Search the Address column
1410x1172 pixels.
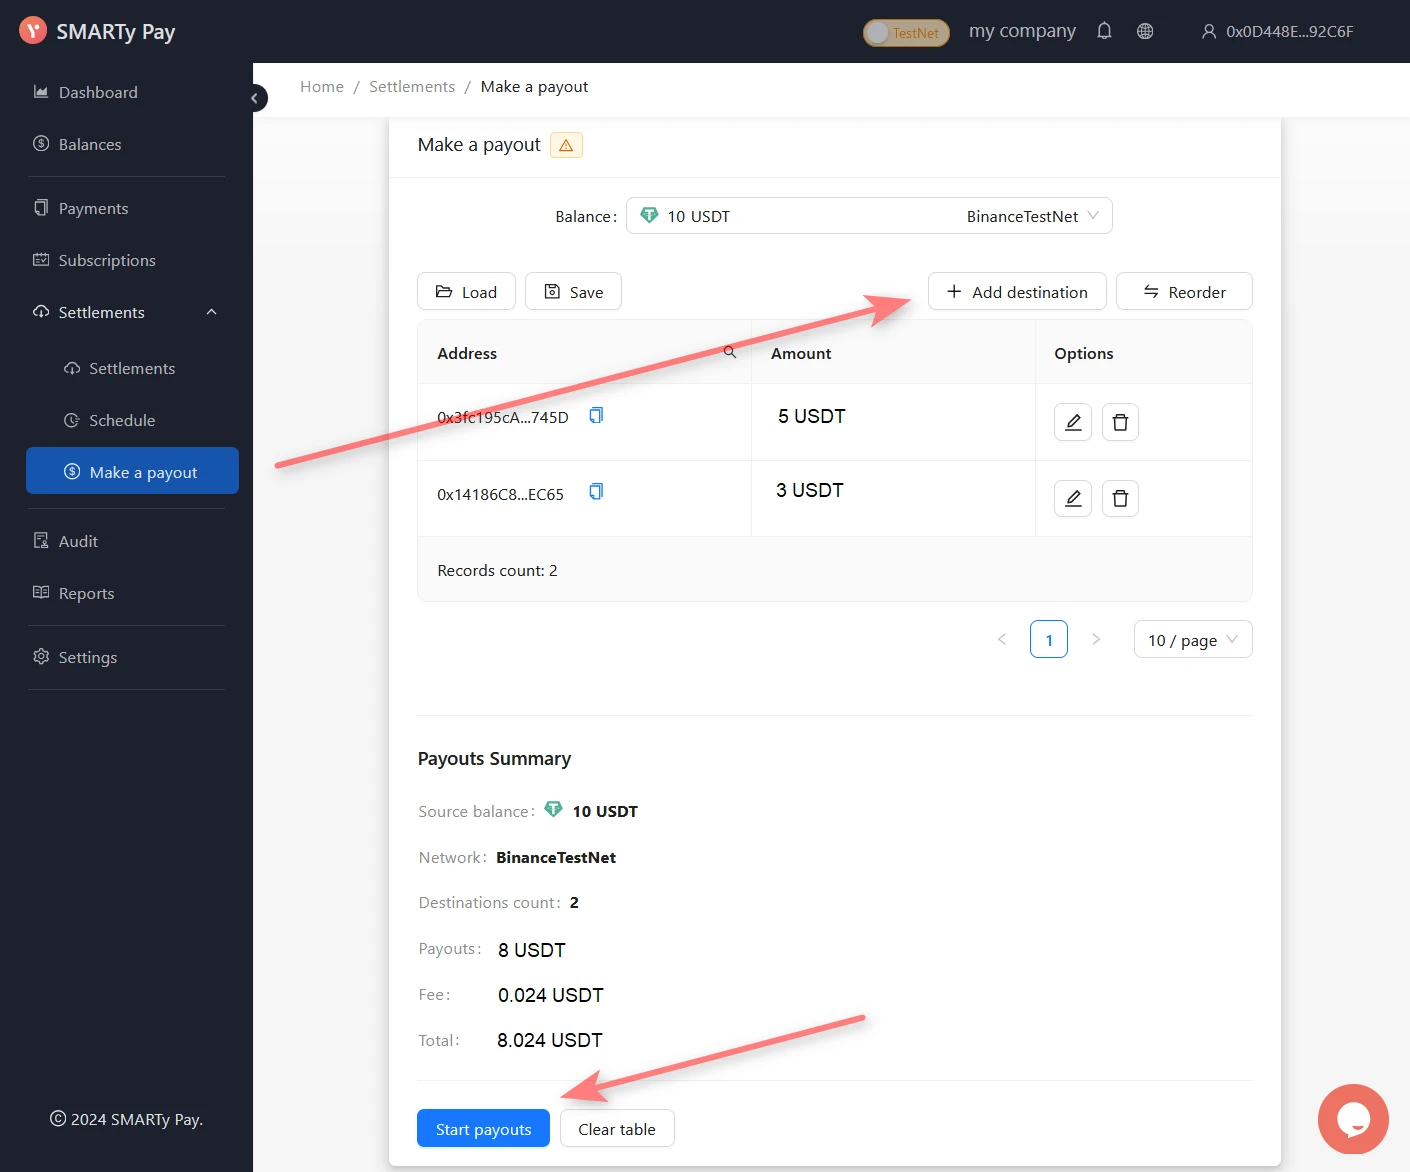coord(730,352)
